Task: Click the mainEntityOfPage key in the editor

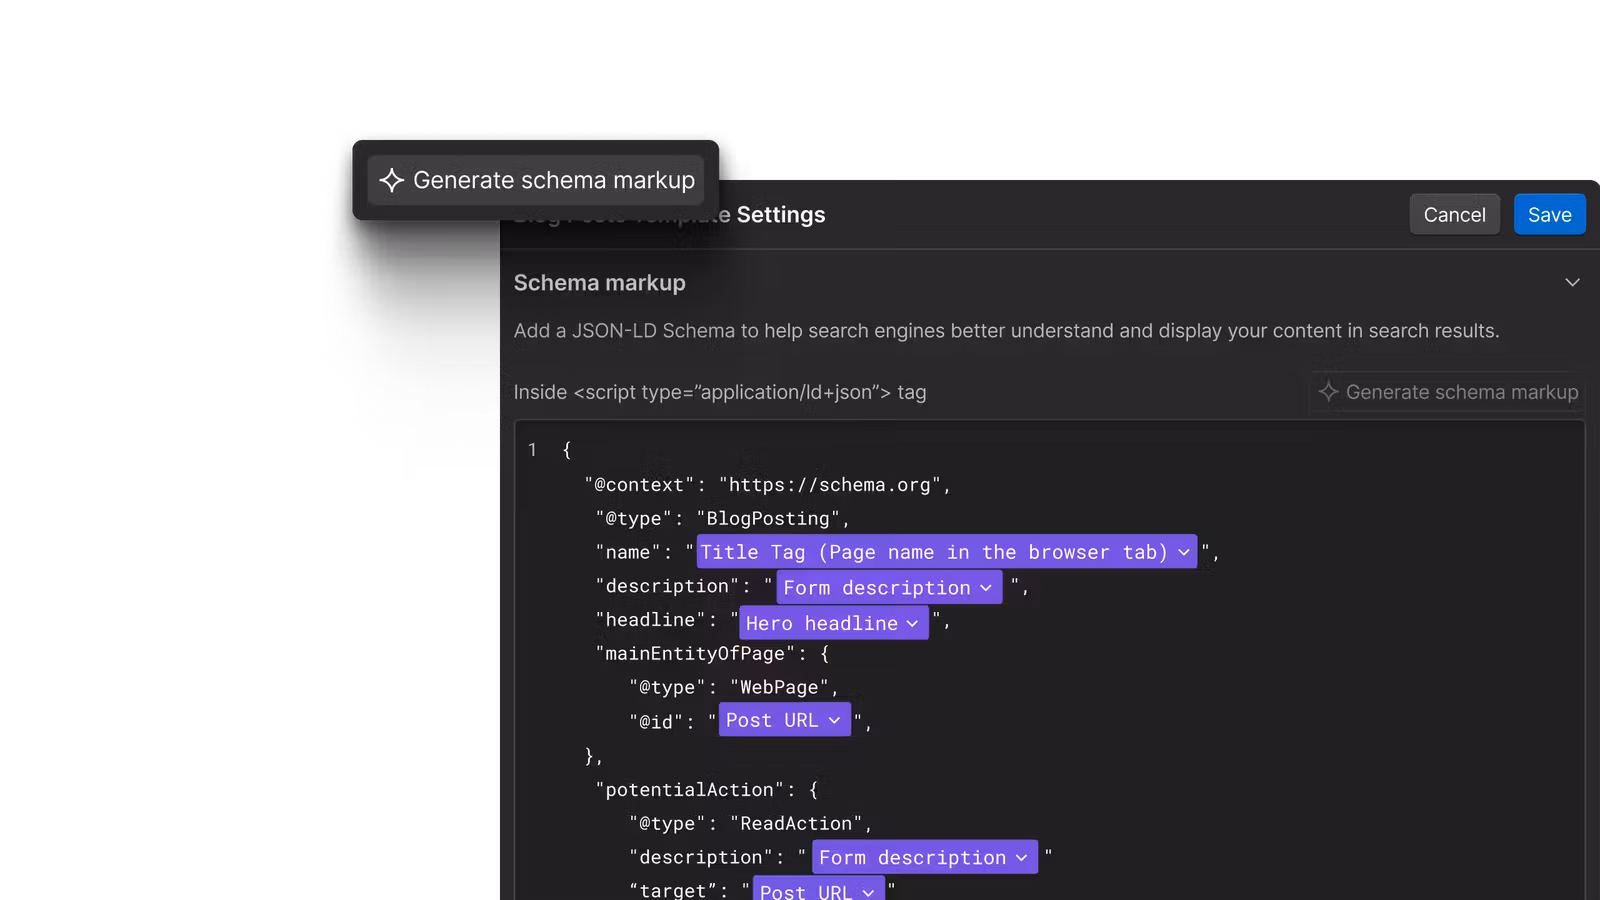Action: tap(694, 654)
